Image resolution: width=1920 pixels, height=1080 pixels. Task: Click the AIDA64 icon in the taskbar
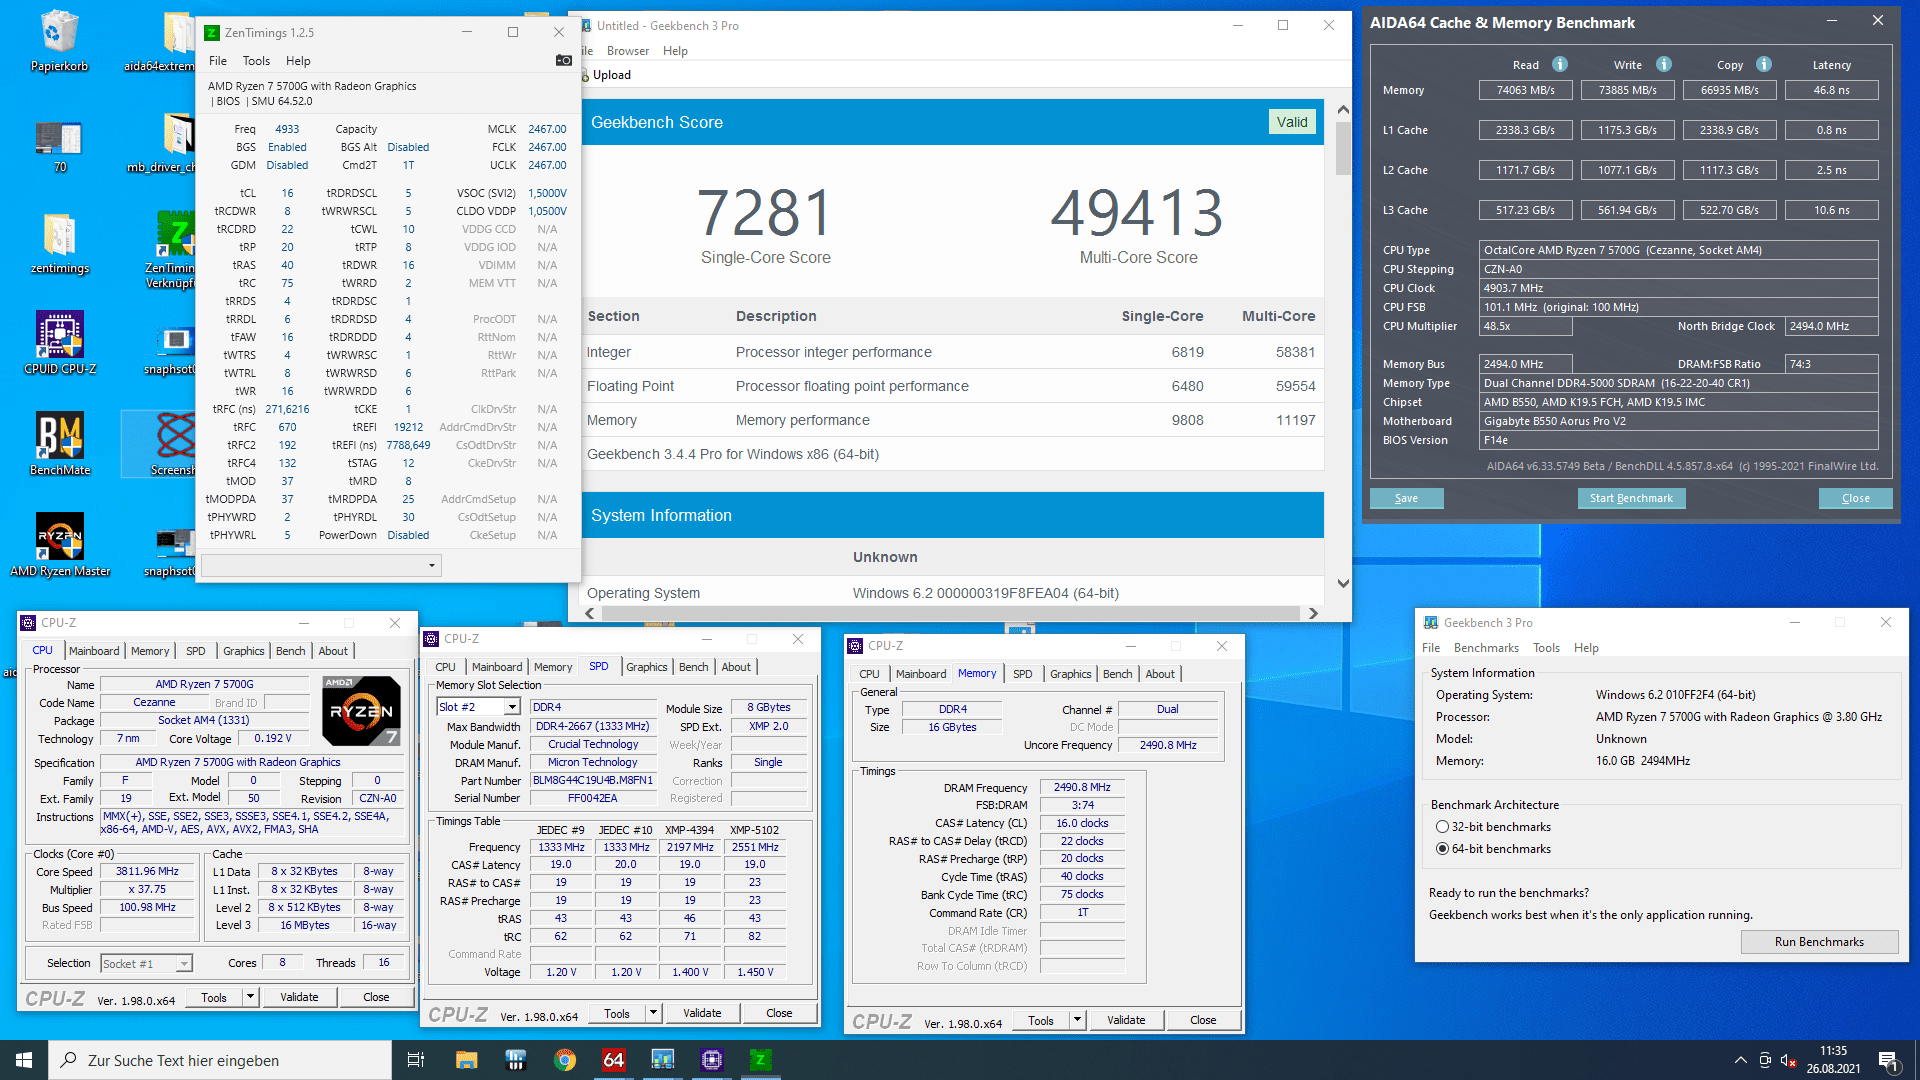point(613,1060)
